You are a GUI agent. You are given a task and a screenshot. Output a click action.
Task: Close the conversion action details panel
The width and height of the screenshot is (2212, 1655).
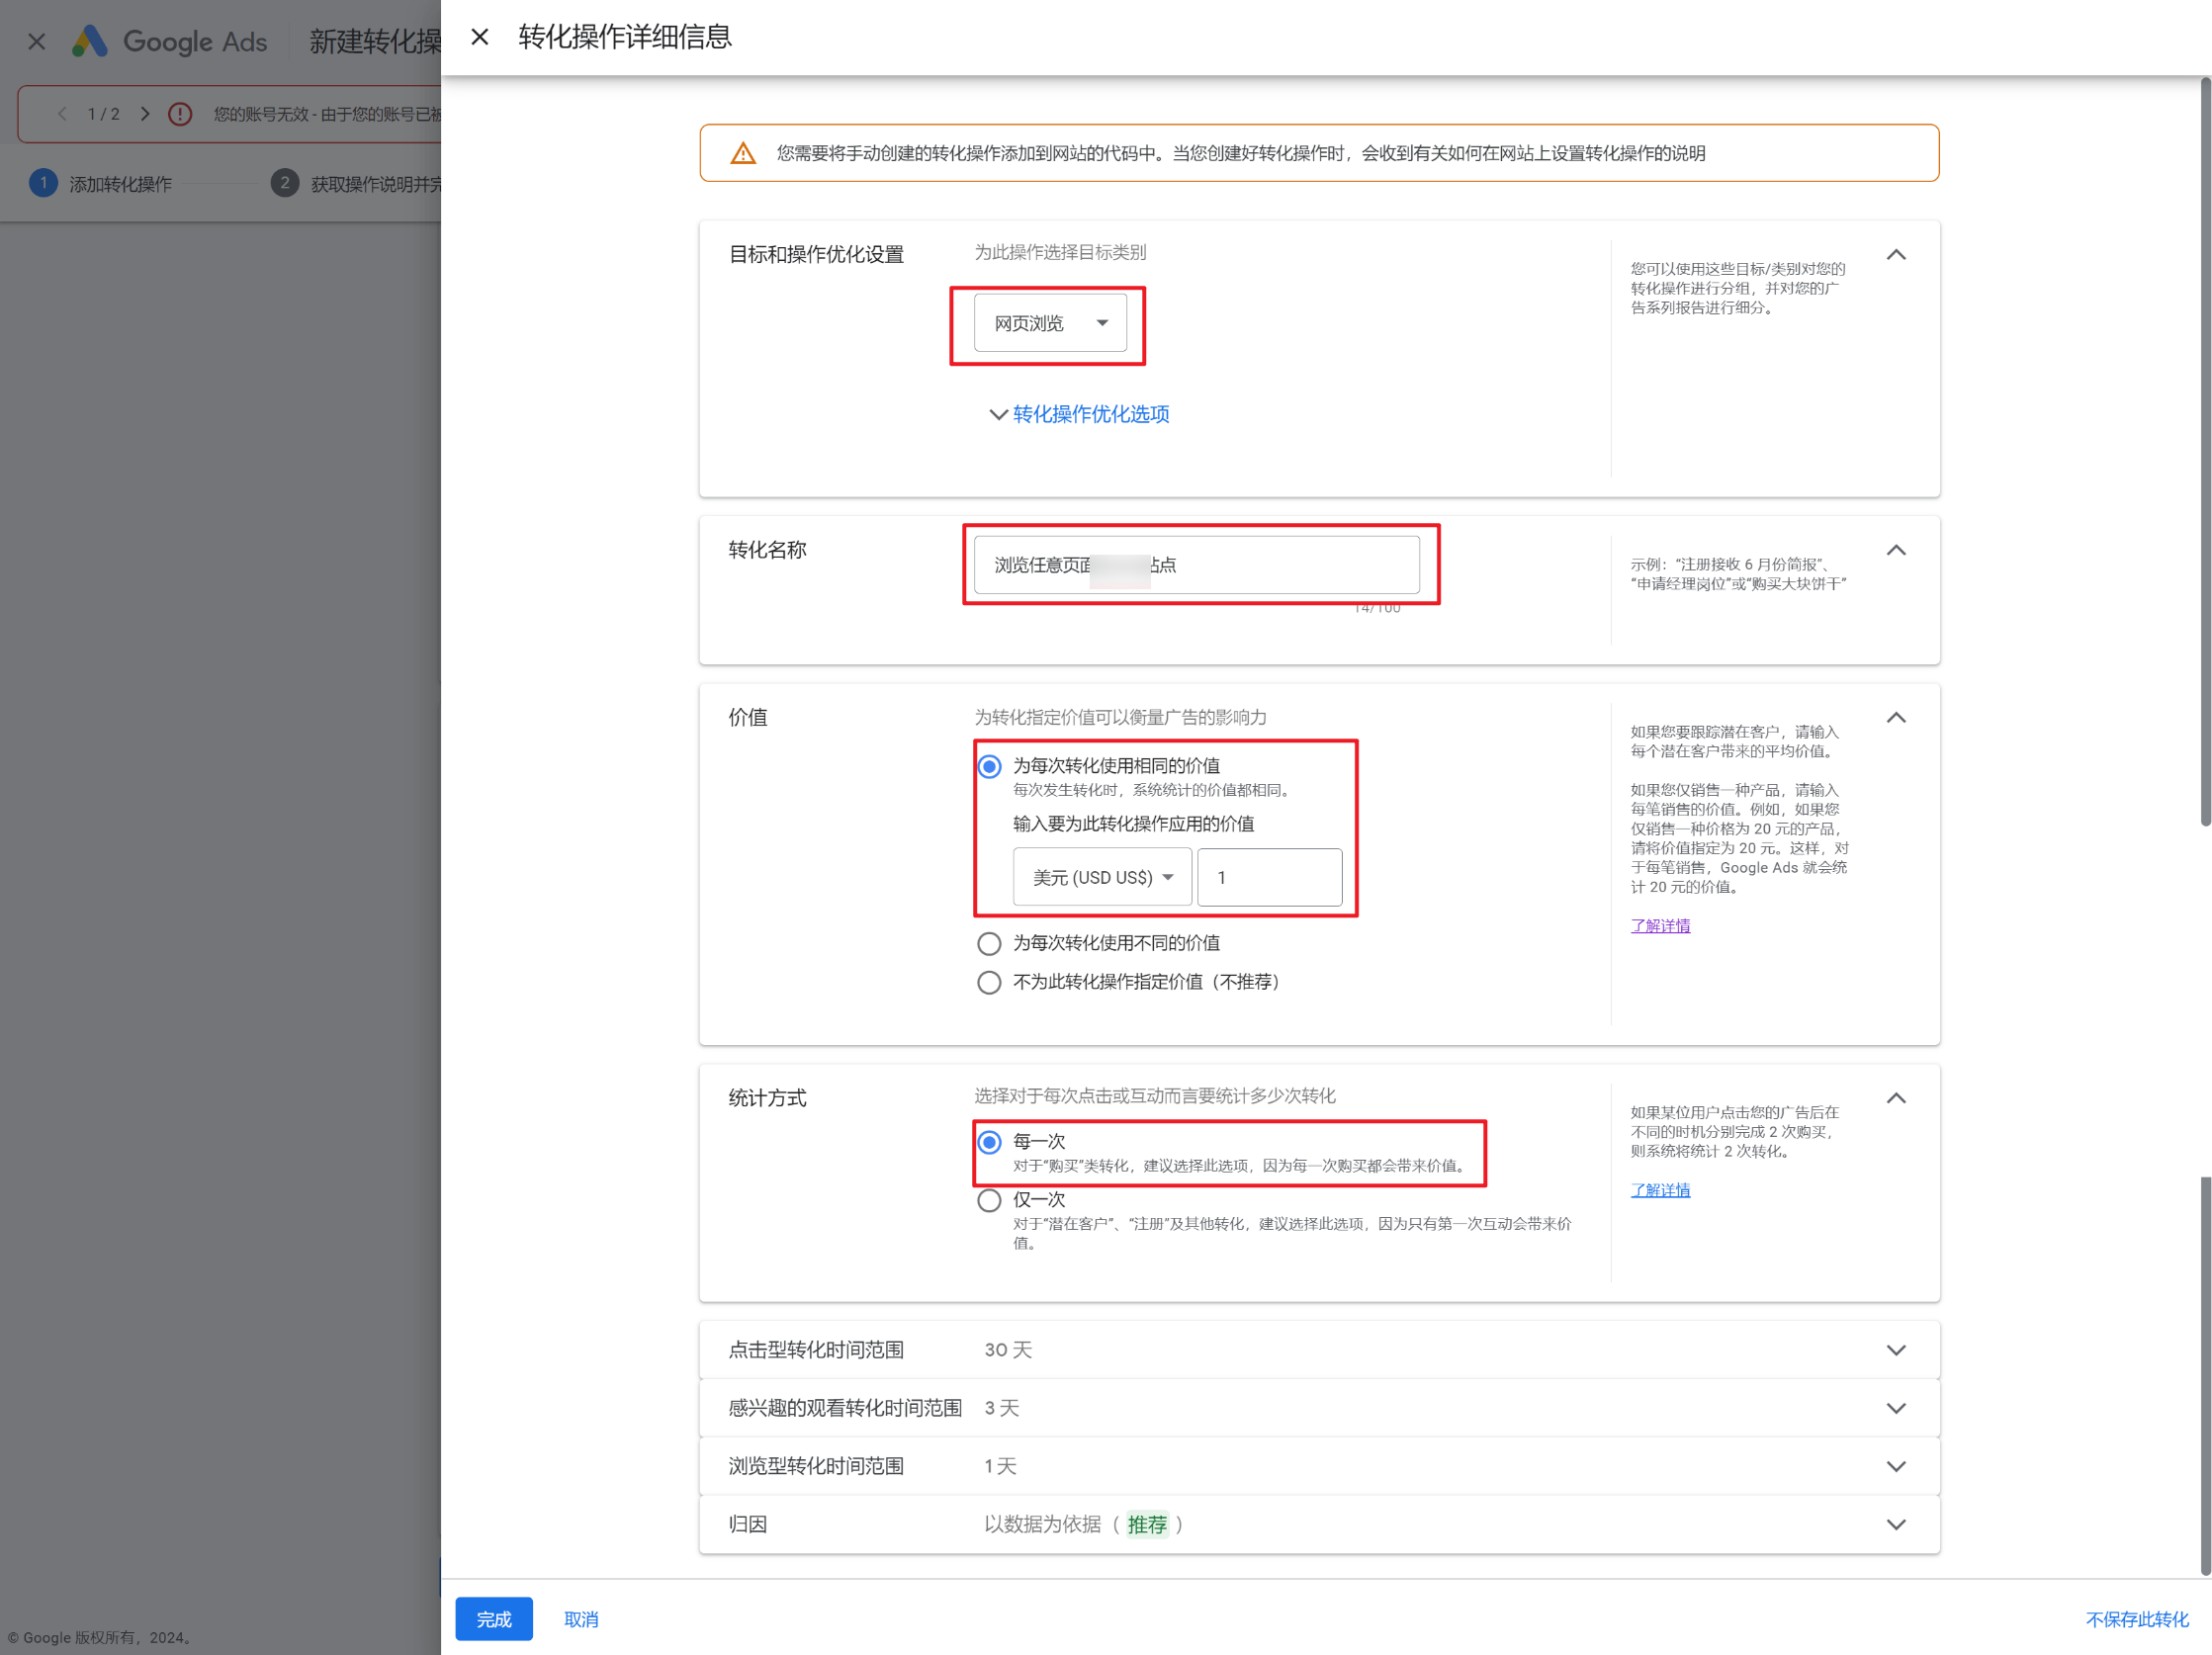(x=480, y=37)
